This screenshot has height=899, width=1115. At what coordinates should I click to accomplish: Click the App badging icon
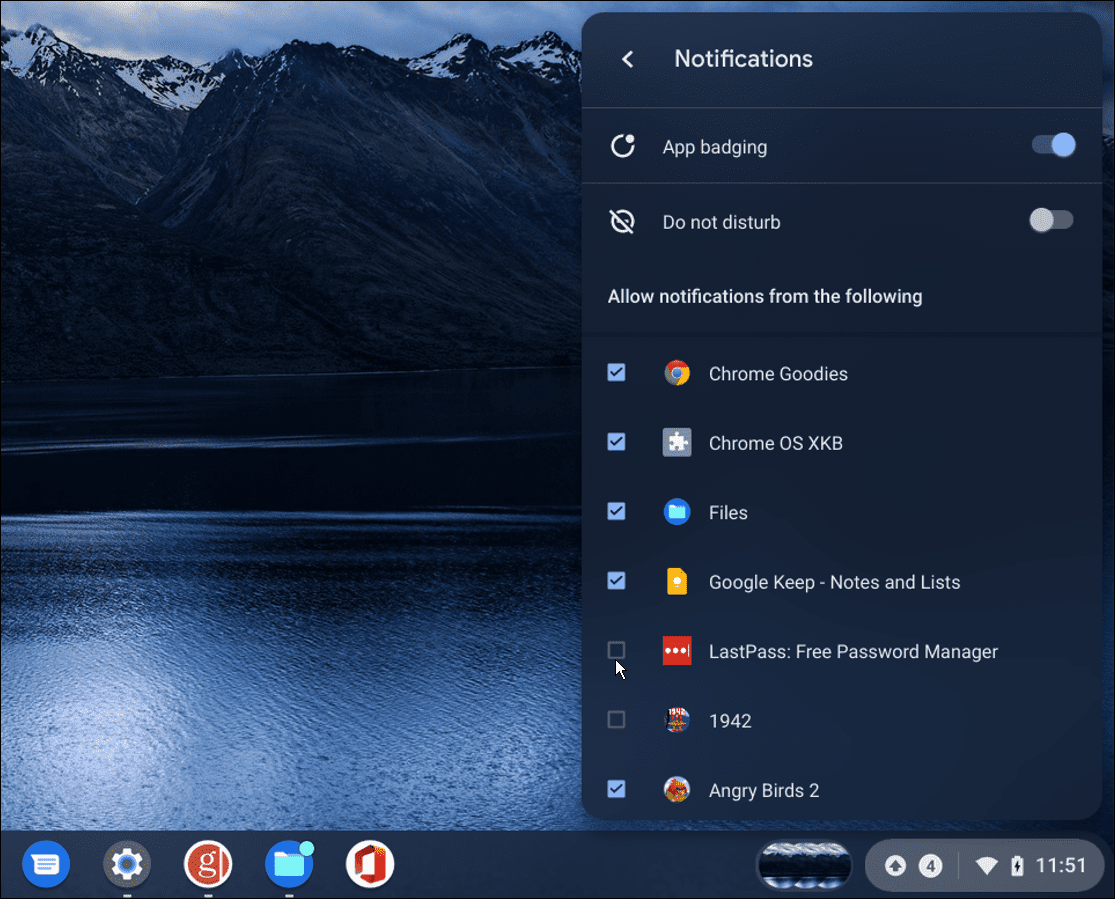[623, 146]
